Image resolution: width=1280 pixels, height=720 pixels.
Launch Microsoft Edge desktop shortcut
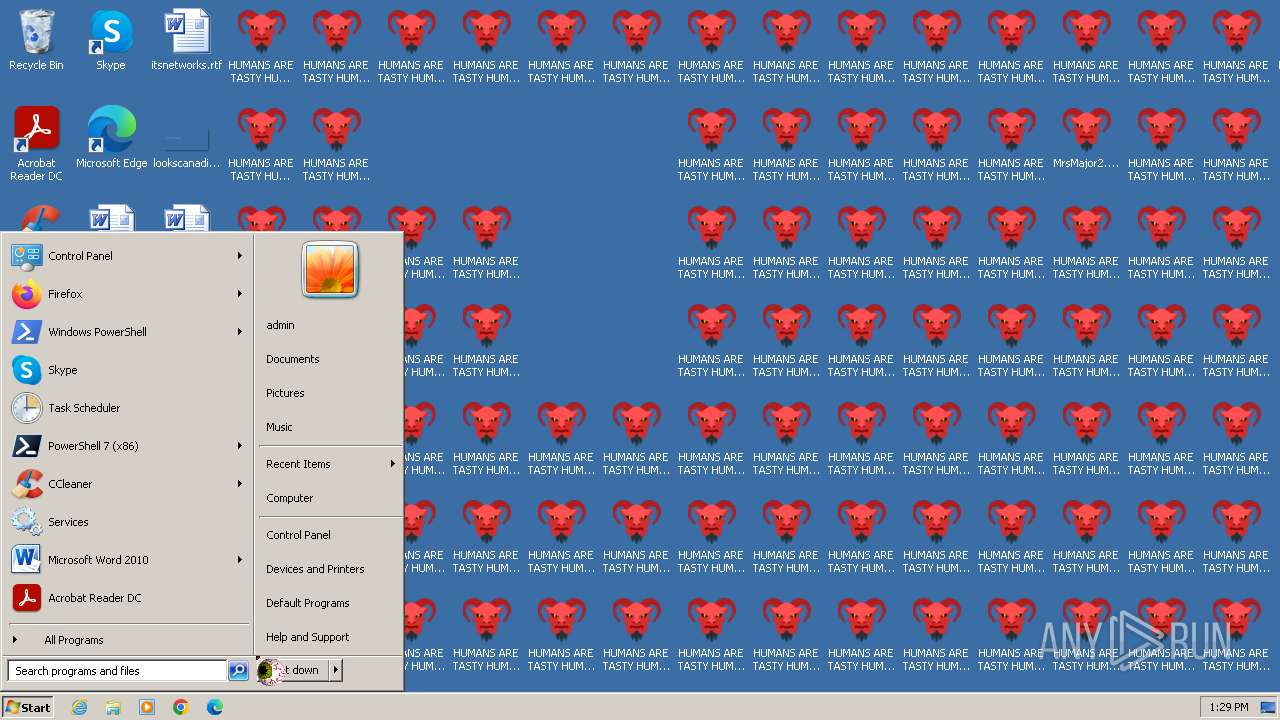click(x=111, y=138)
